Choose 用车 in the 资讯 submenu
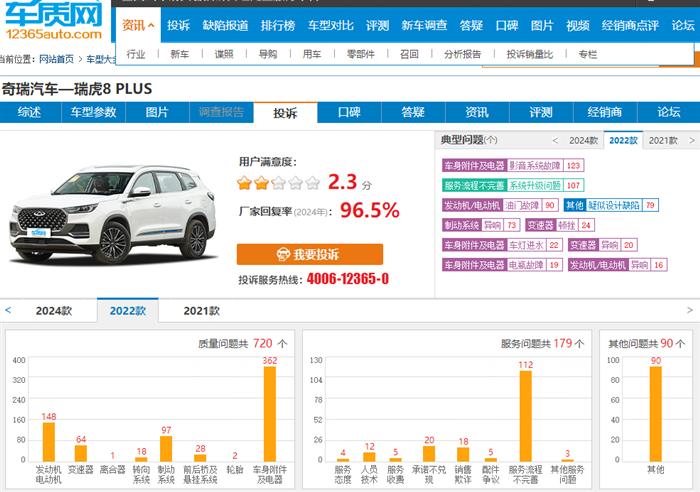 click(x=312, y=54)
